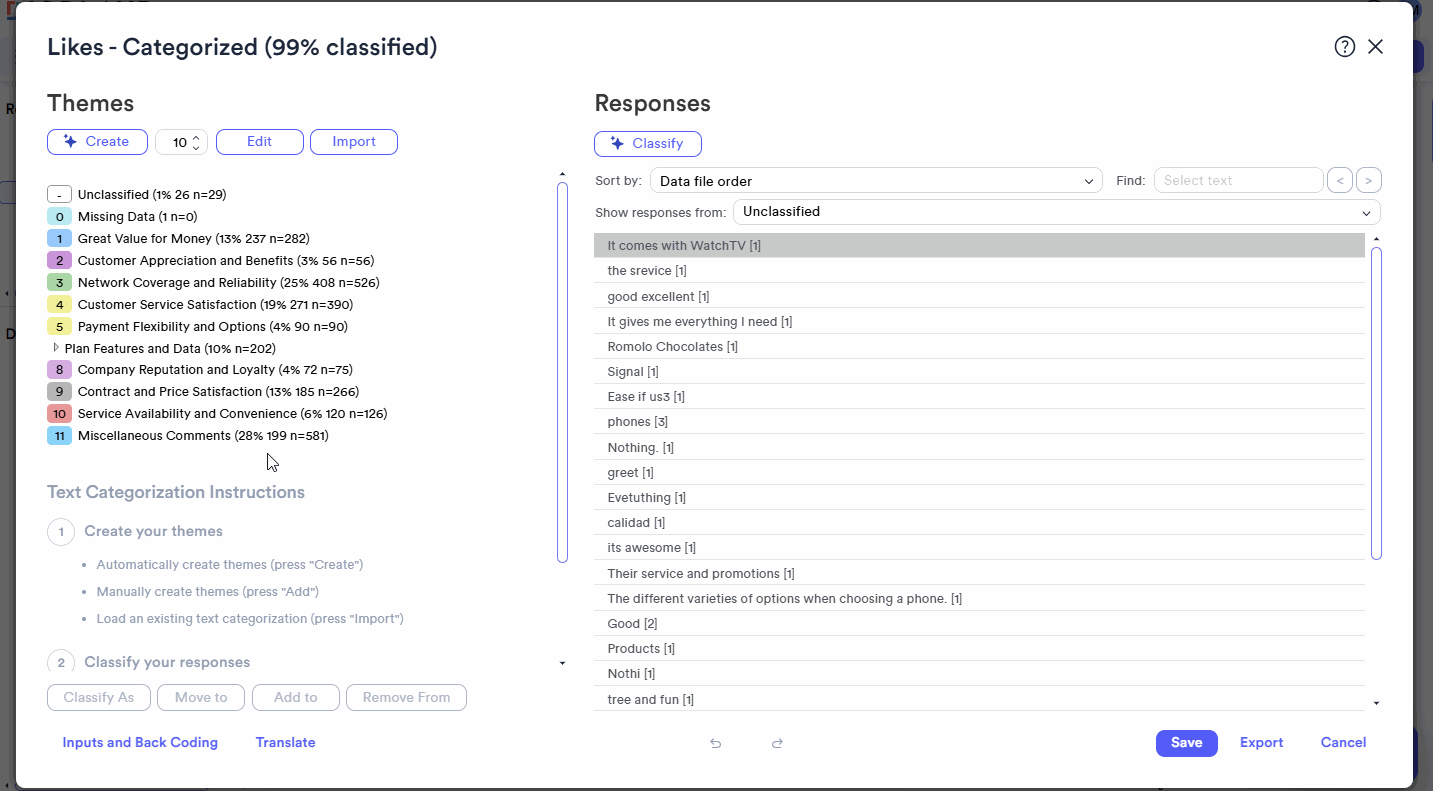Click the Find text input field
The height and width of the screenshot is (791, 1433).
click(x=1239, y=181)
